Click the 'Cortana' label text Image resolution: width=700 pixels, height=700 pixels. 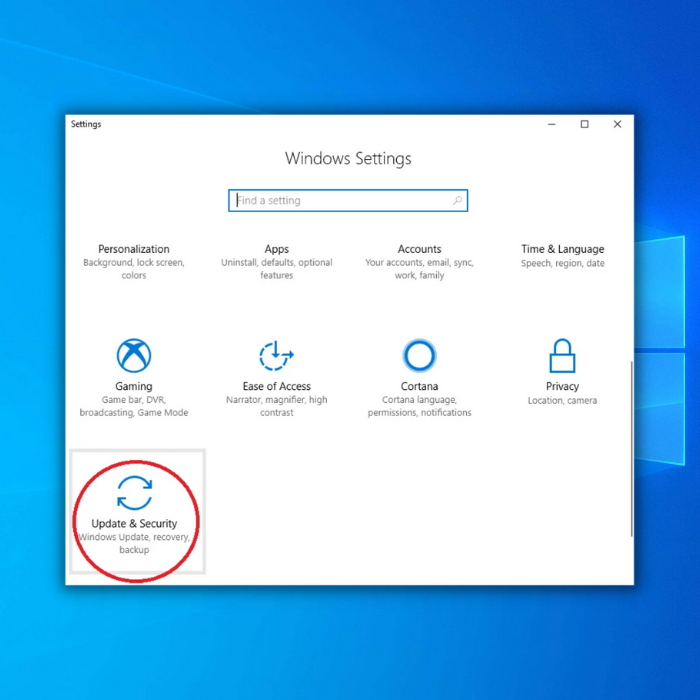coord(419,387)
